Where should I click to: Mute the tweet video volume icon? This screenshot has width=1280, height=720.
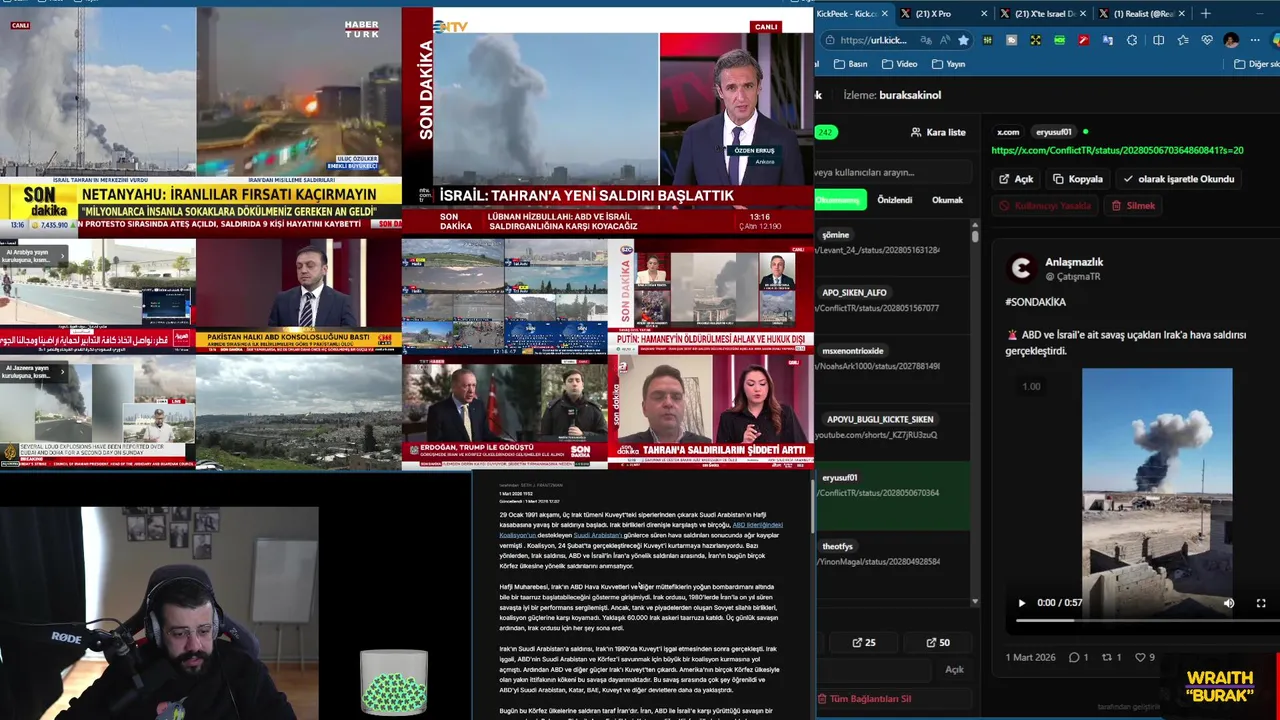pos(1229,603)
